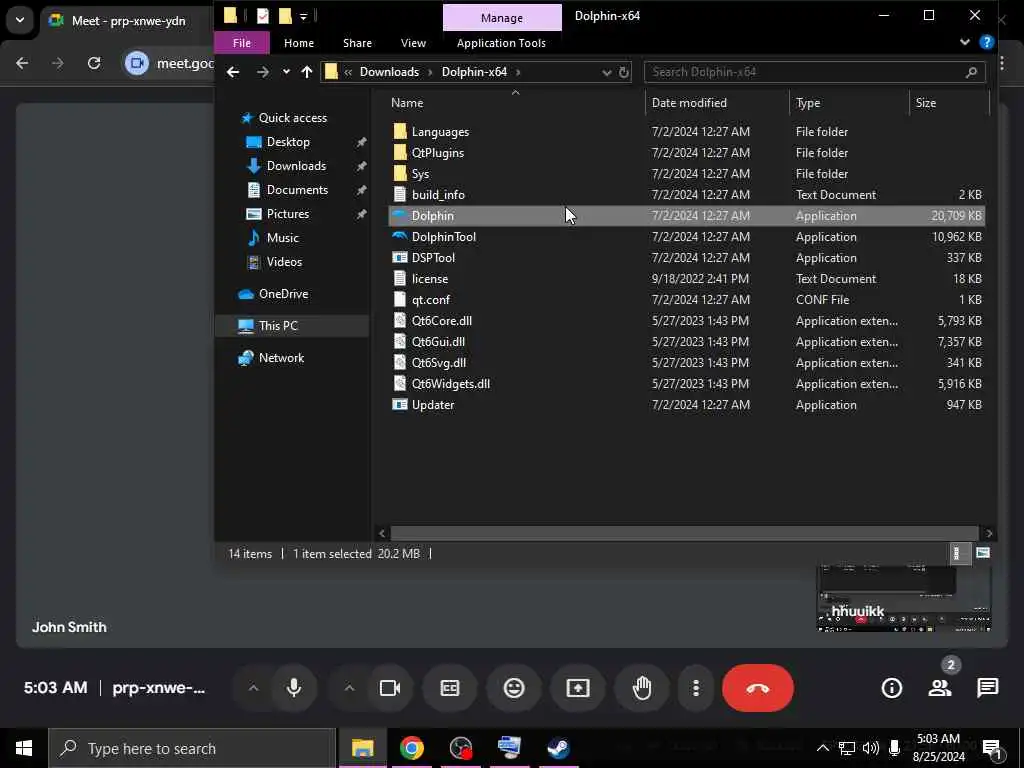
Task: Open meeting details info icon
Action: click(x=891, y=688)
